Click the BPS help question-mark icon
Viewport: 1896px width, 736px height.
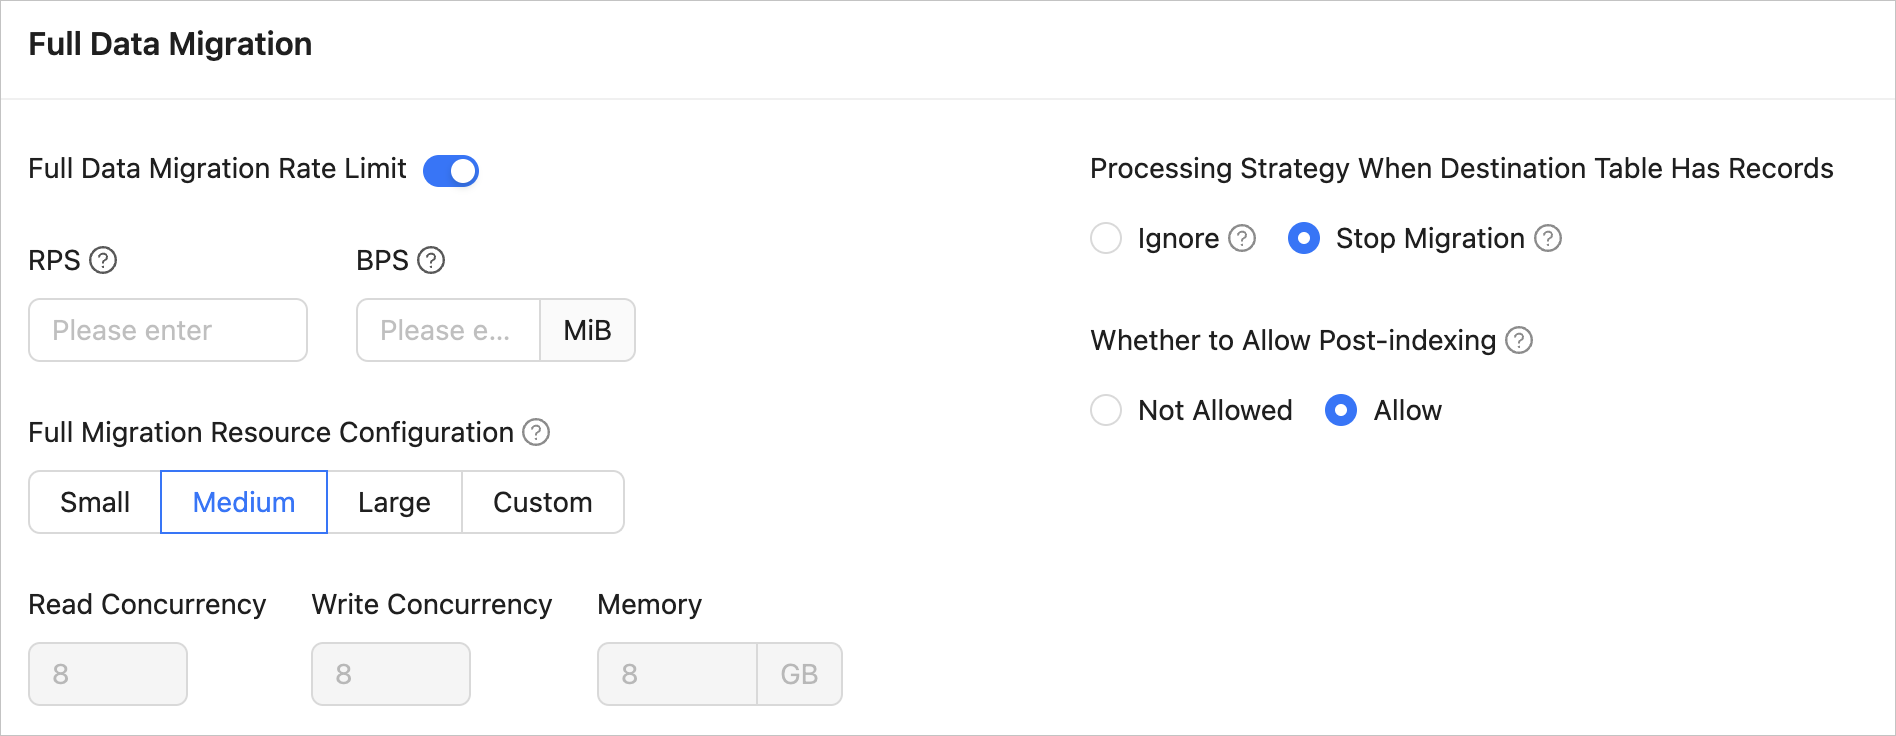(x=431, y=260)
